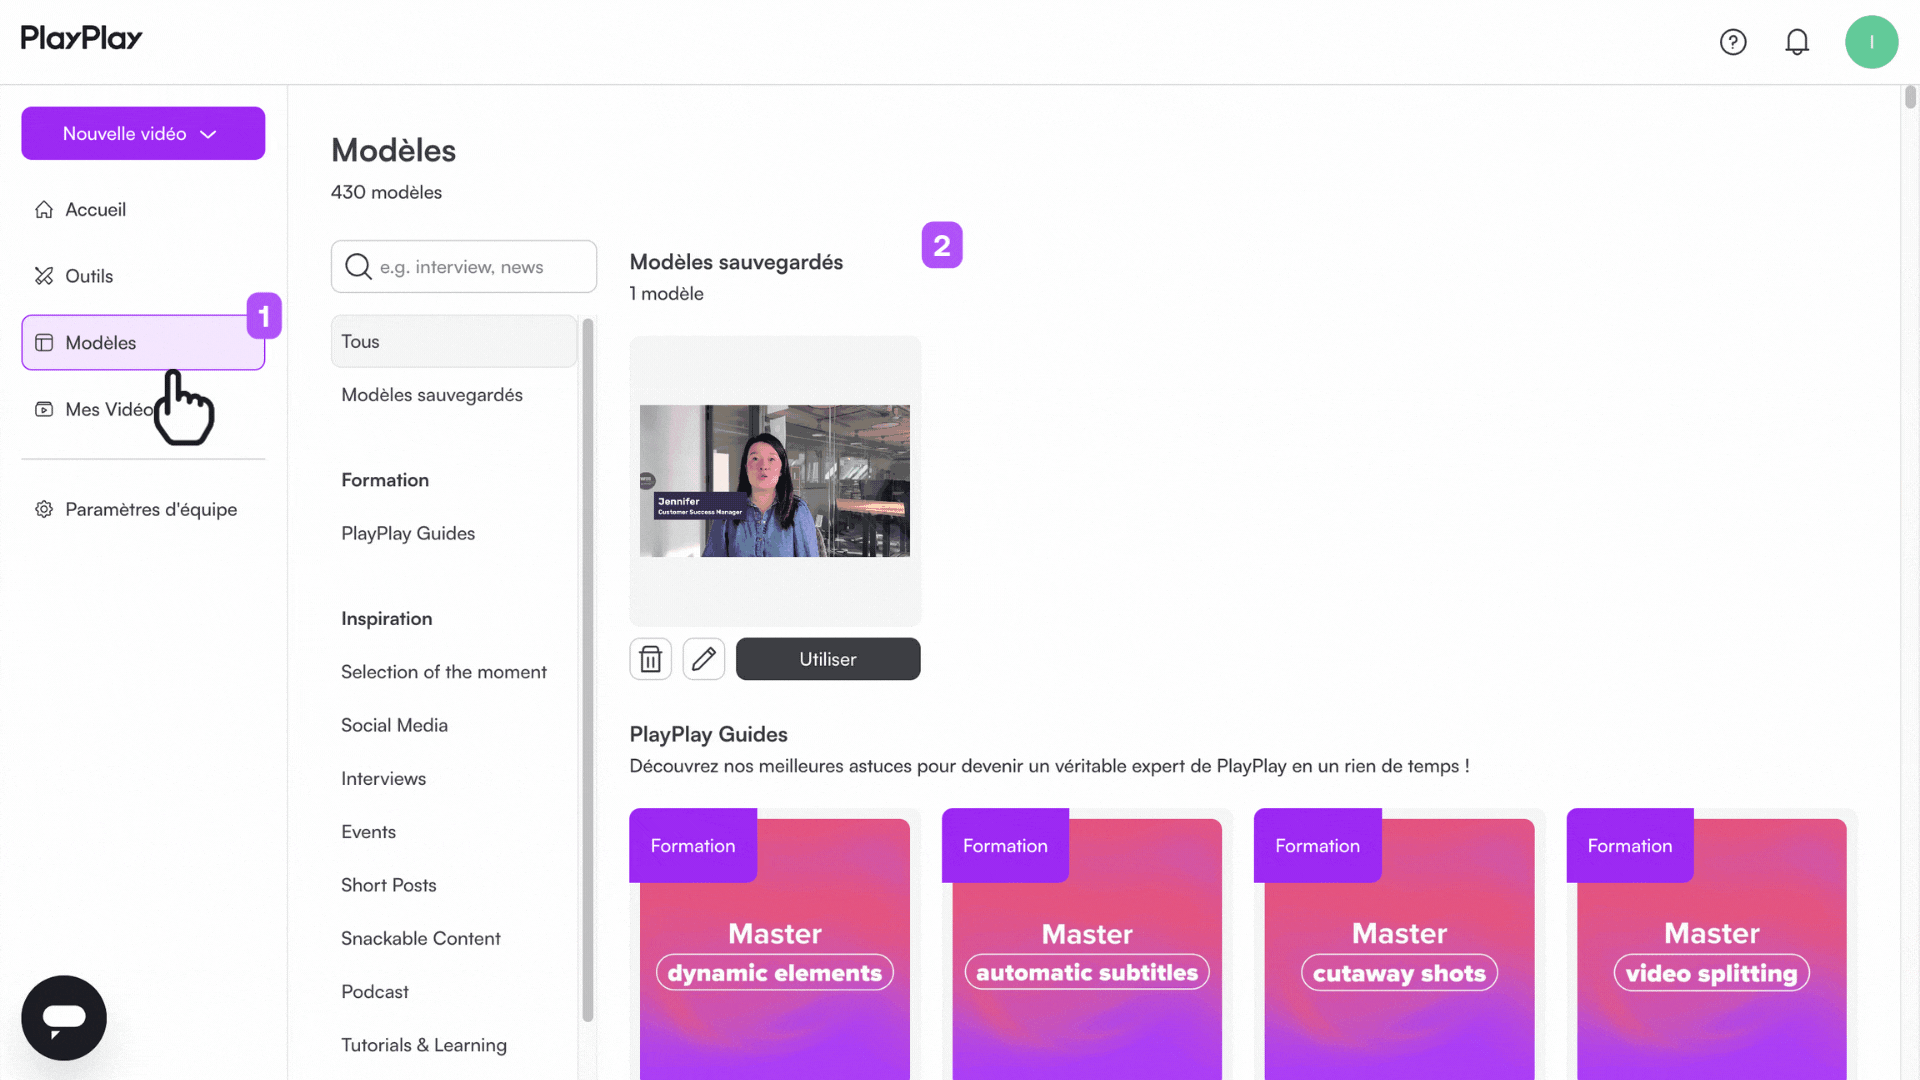Open notifications bell icon
Viewport: 1920px width, 1080px height.
coord(1797,42)
